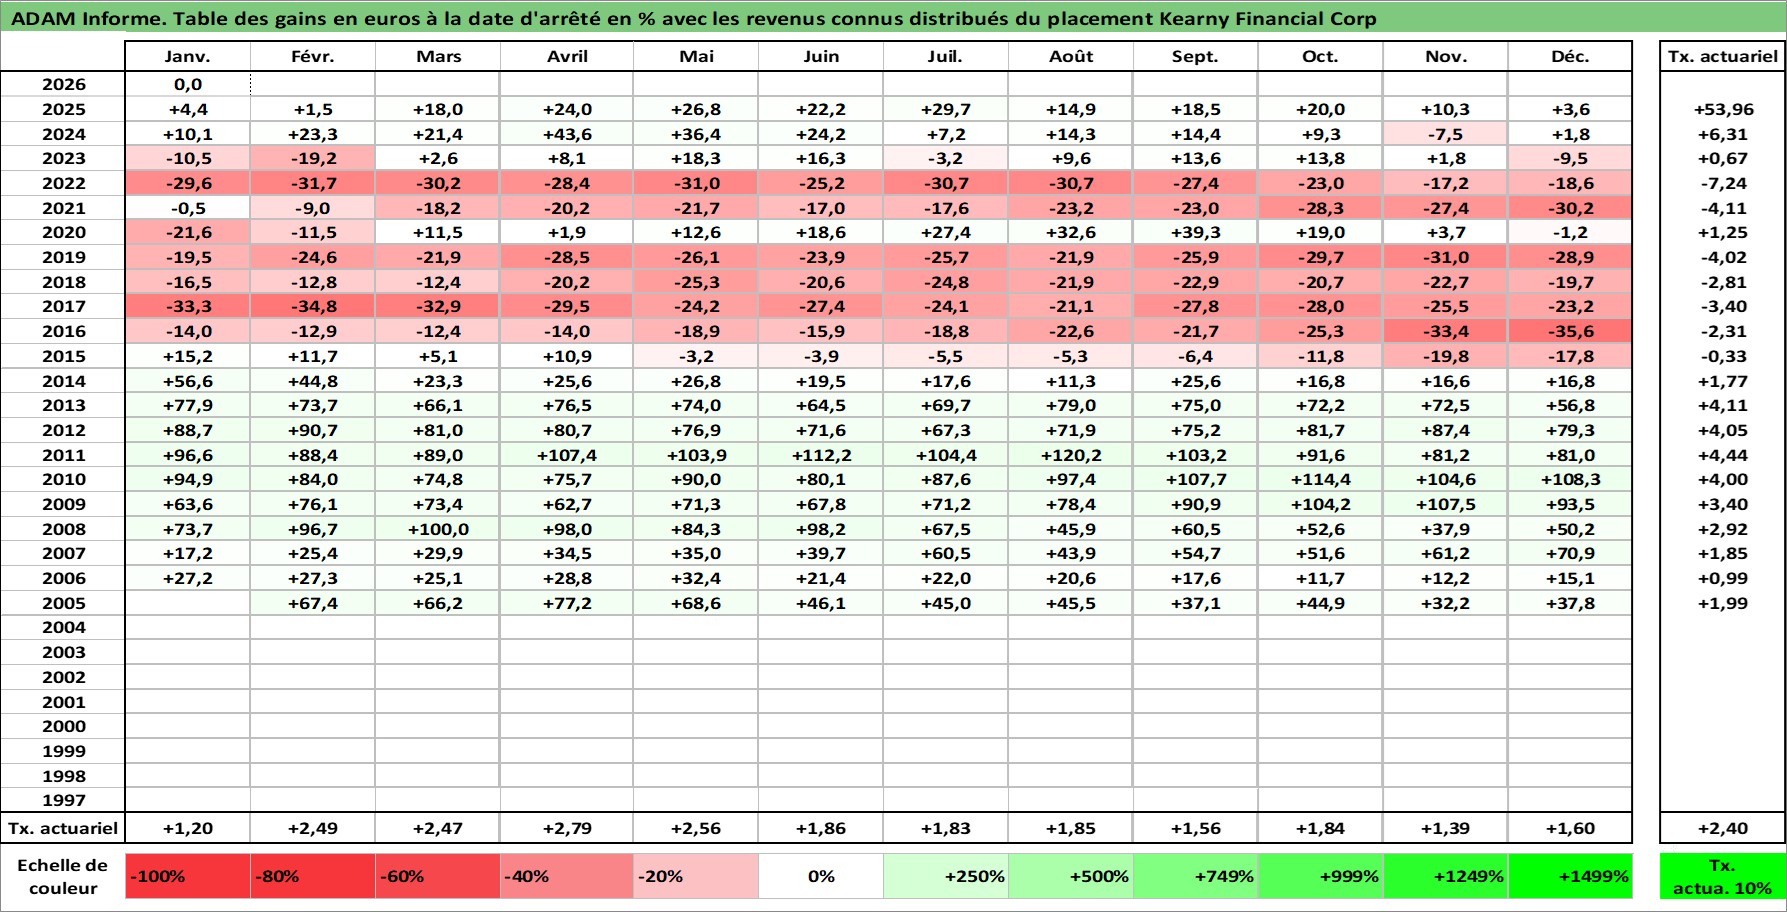The image size is (1787, 912).
Task: Select the +1,20 January actuarial rate
Action: (188, 828)
